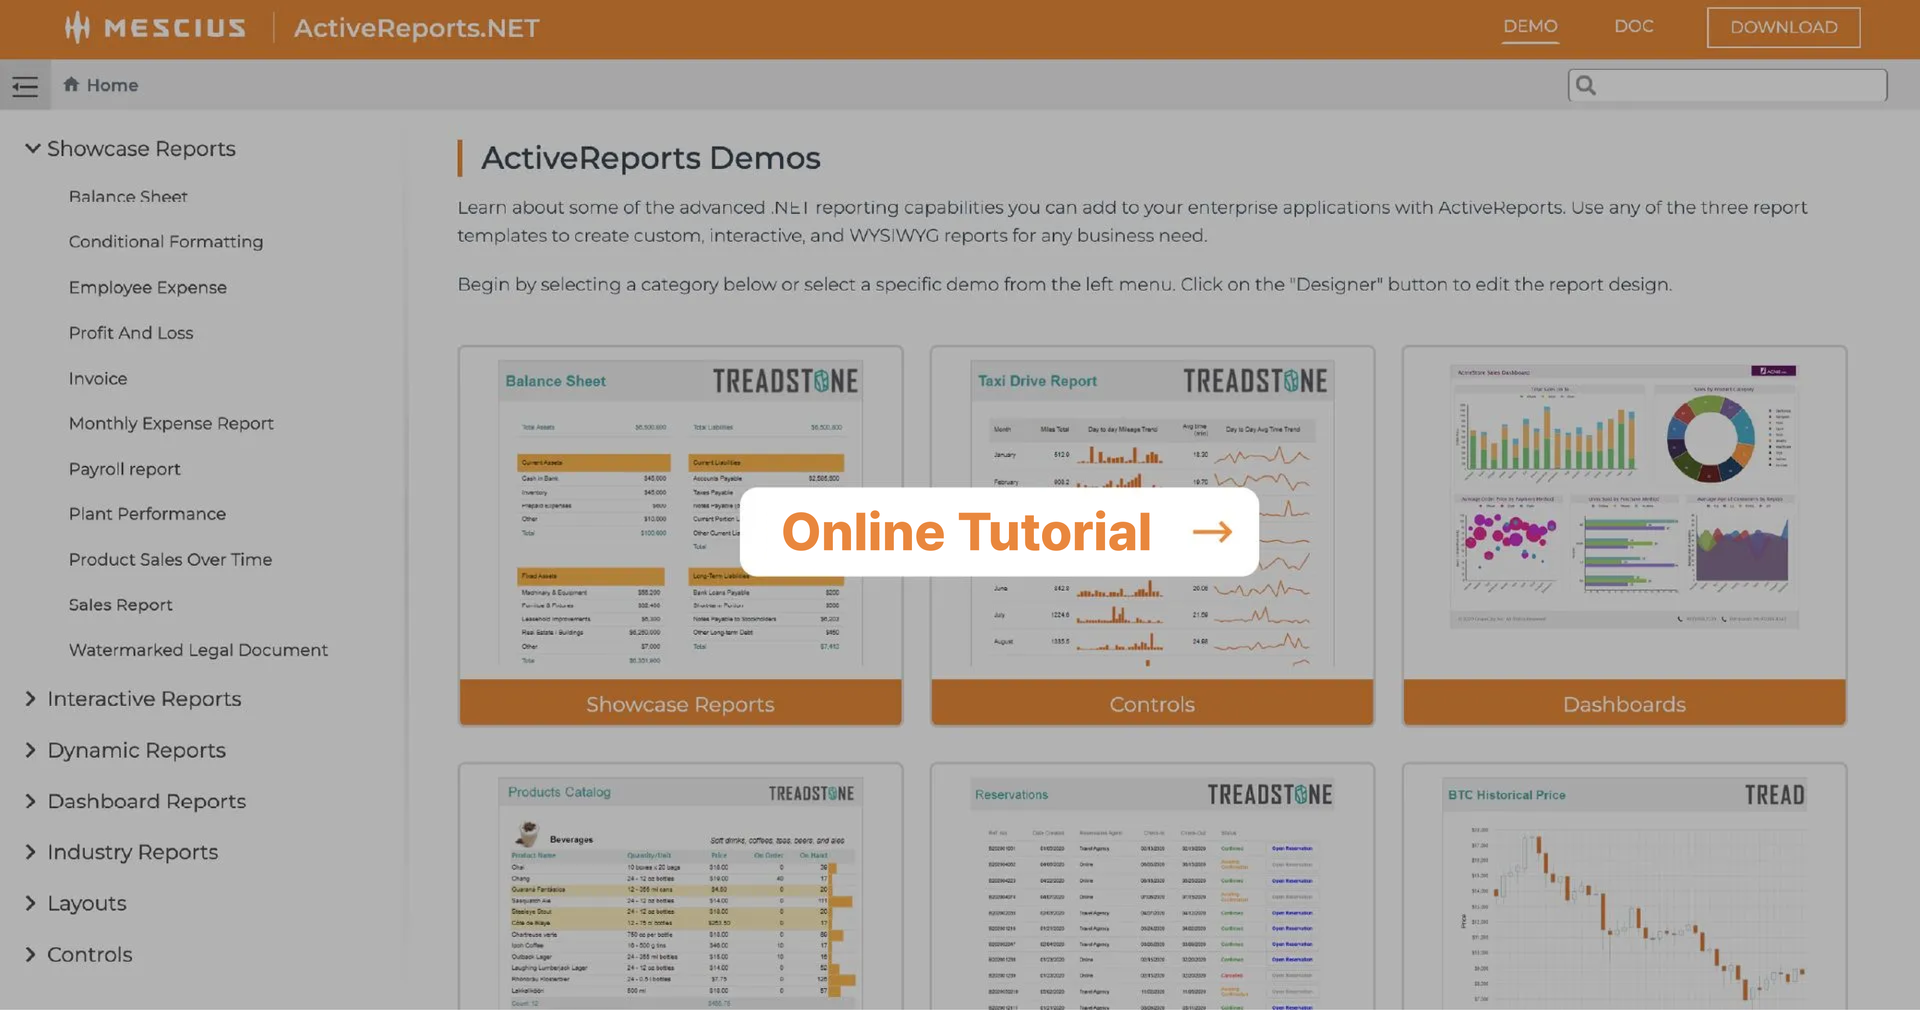1920x1010 pixels.
Task: Click the search magnifier icon
Action: 1586,86
